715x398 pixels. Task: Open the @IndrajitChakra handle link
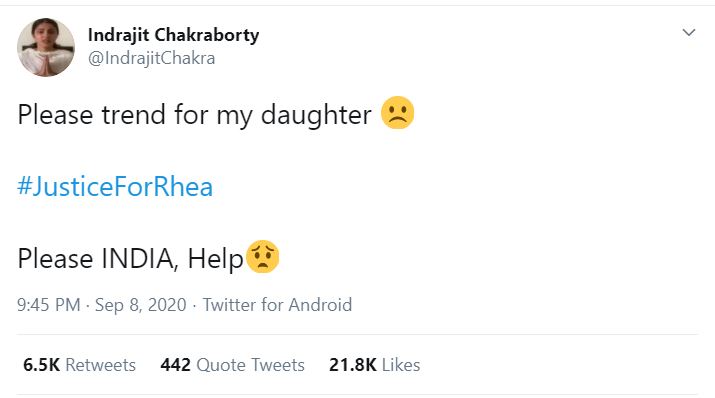click(x=151, y=58)
